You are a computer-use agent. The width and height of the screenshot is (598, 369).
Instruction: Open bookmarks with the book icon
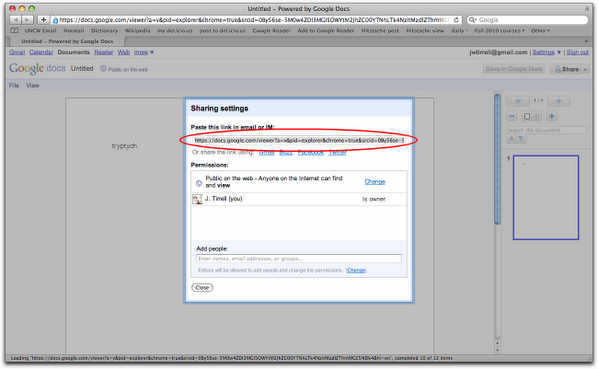tap(14, 30)
